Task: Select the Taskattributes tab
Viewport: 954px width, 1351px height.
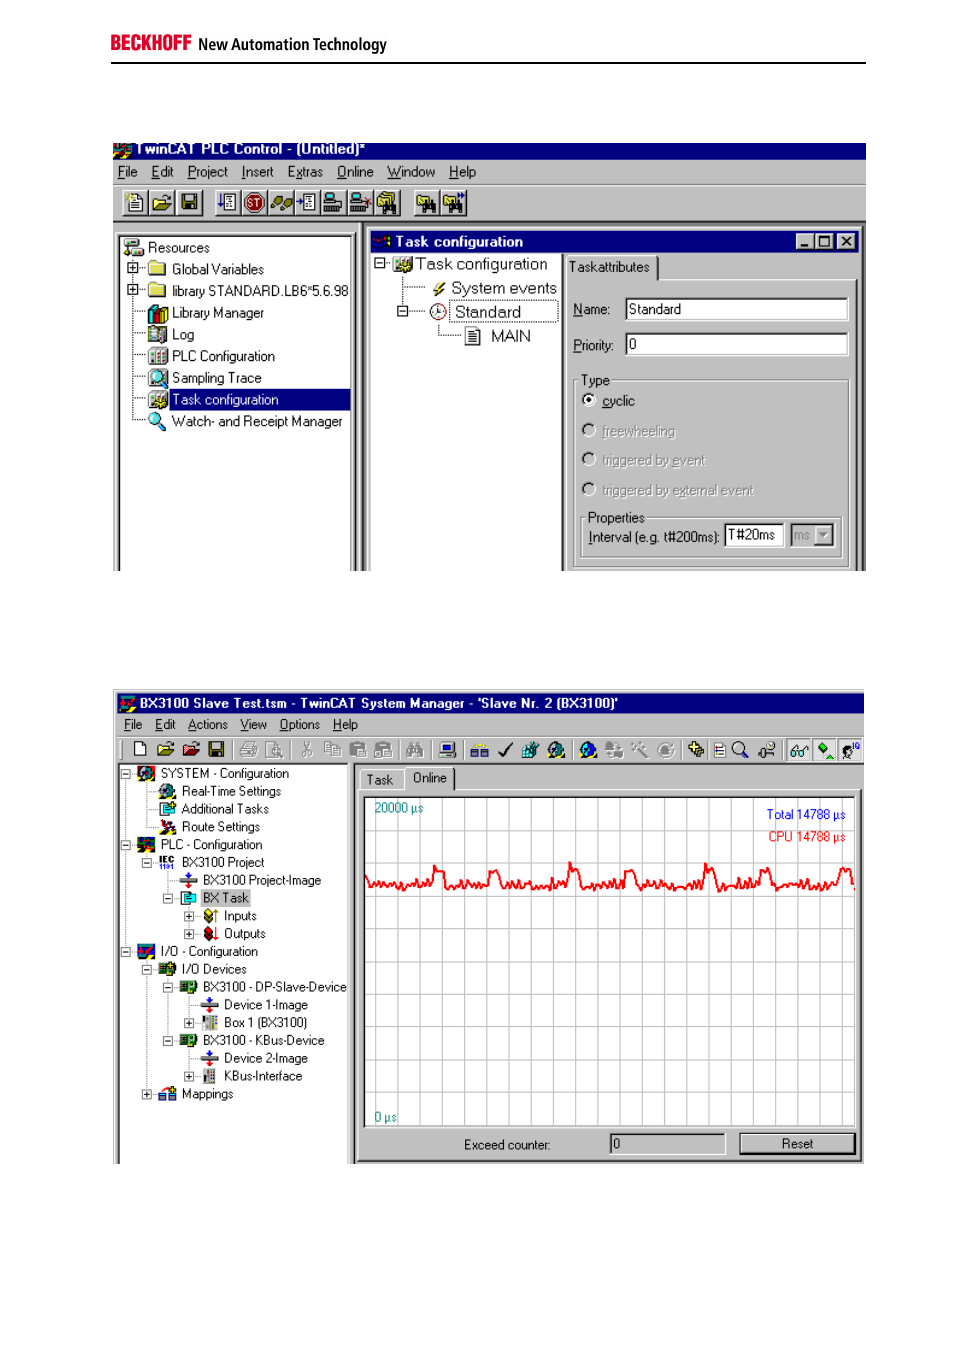Action: pyautogui.click(x=609, y=267)
